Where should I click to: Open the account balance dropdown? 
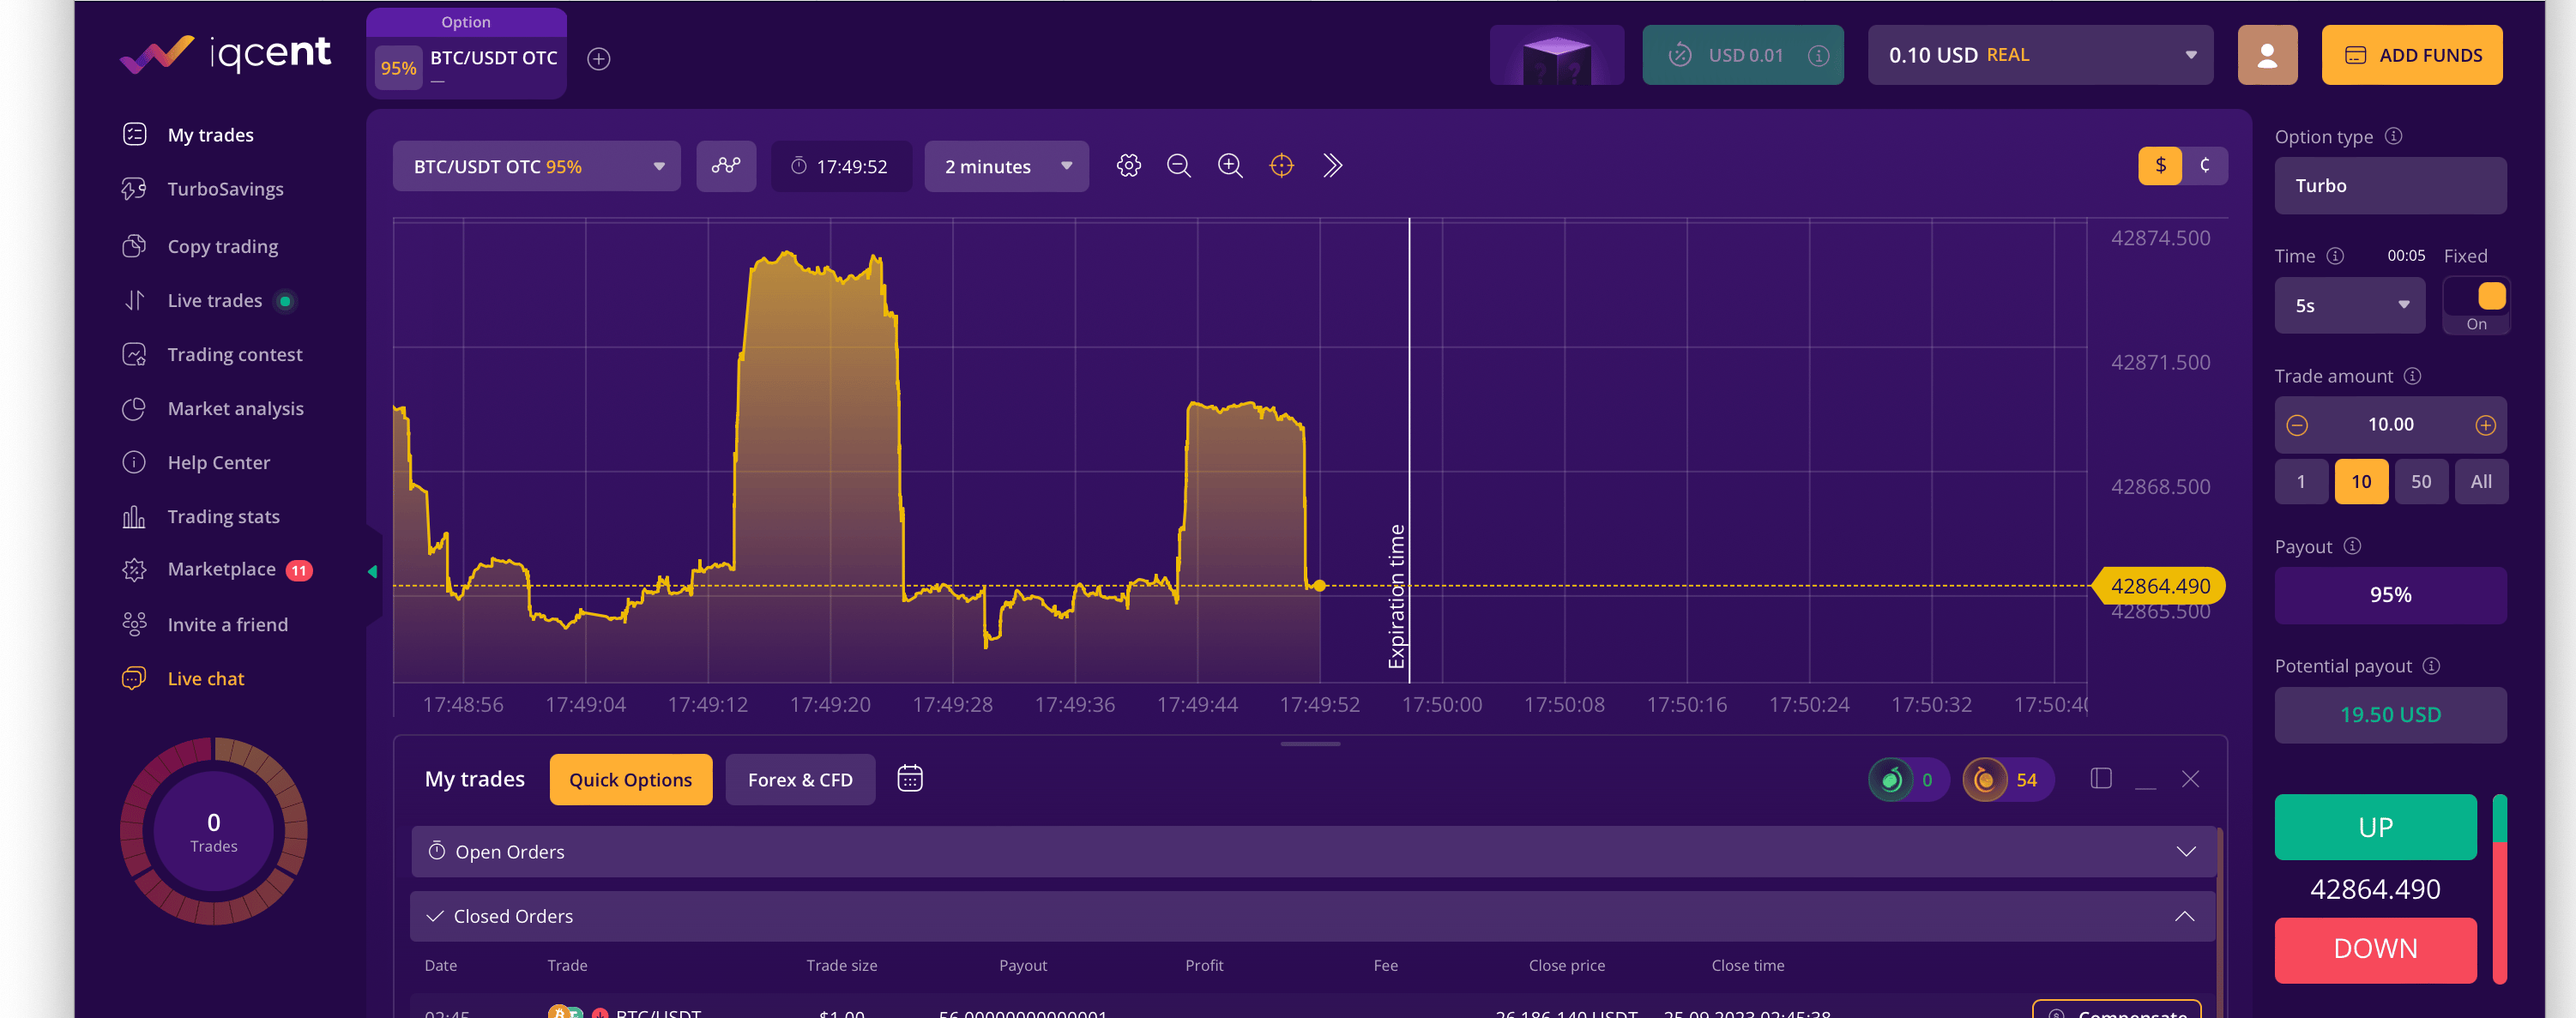[x=2040, y=55]
